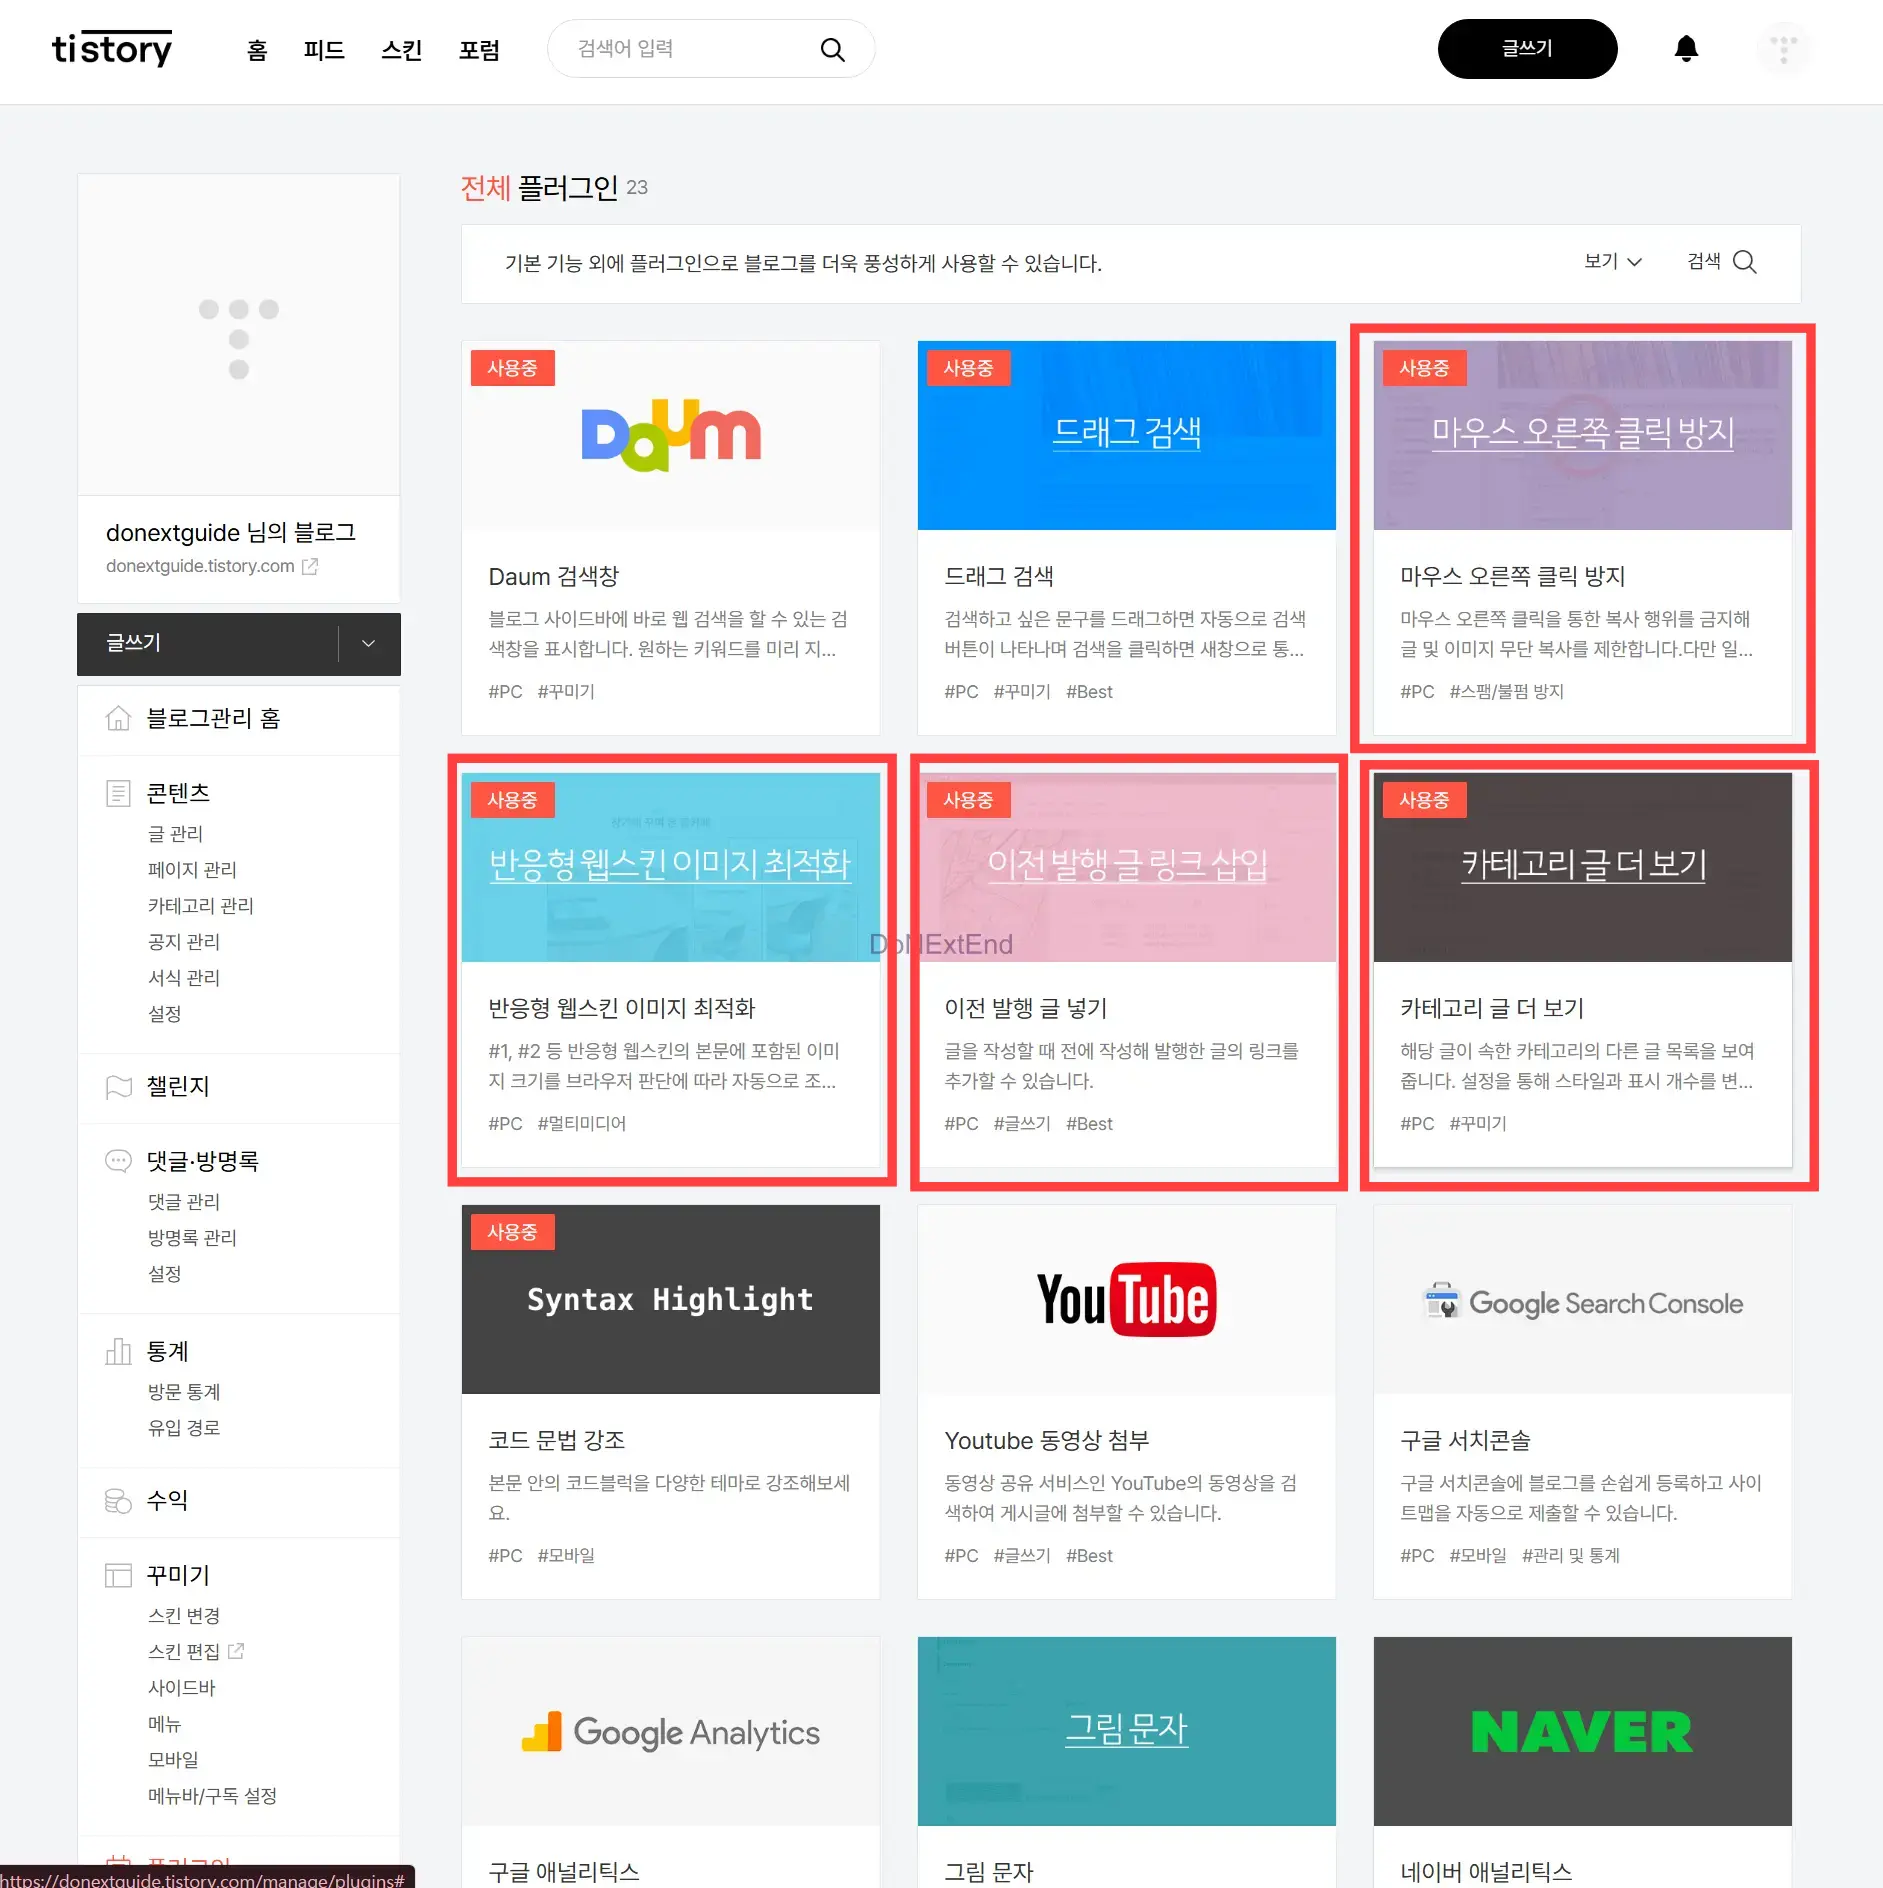
Task: Go to 홈 in top navigation
Action: 257,50
